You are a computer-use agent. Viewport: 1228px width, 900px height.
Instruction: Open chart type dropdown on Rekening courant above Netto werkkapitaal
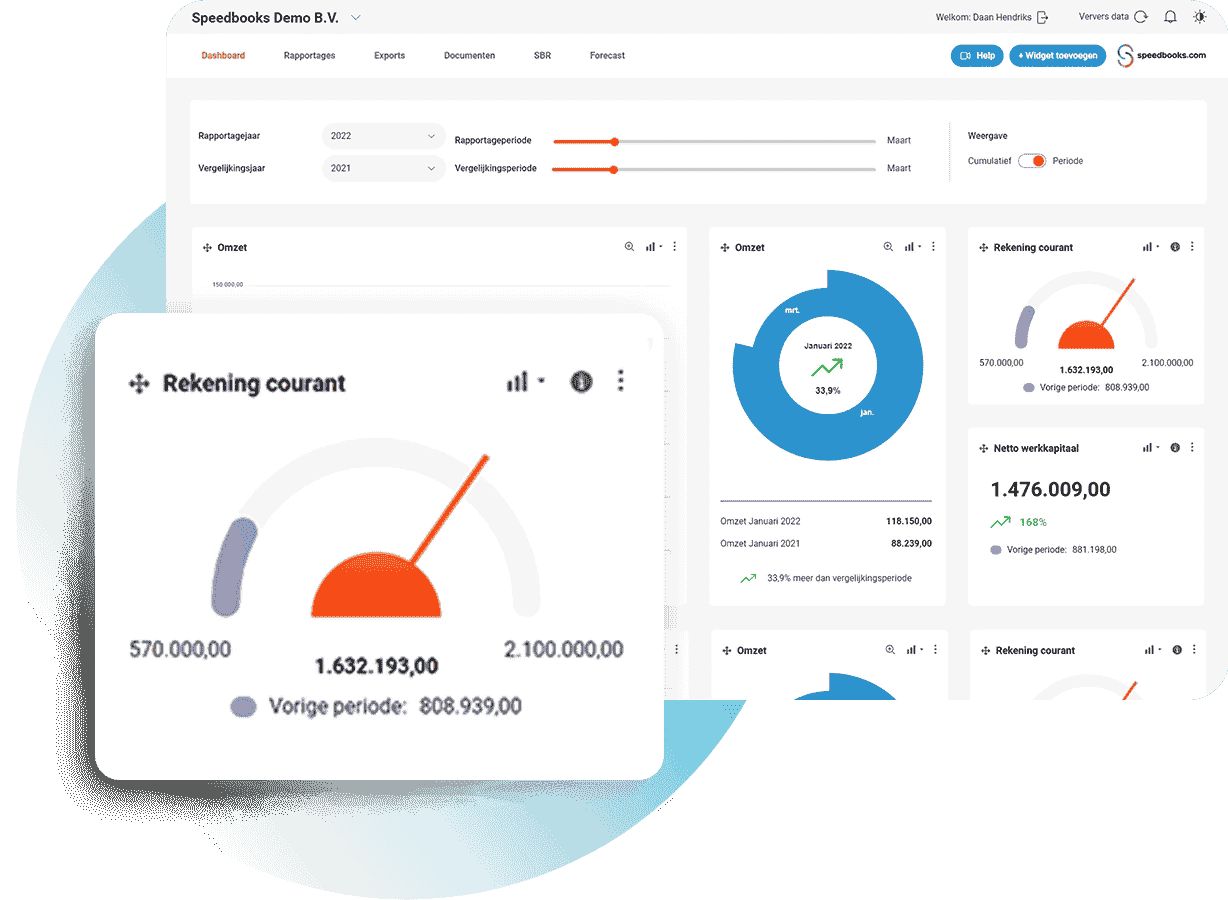tap(1151, 247)
